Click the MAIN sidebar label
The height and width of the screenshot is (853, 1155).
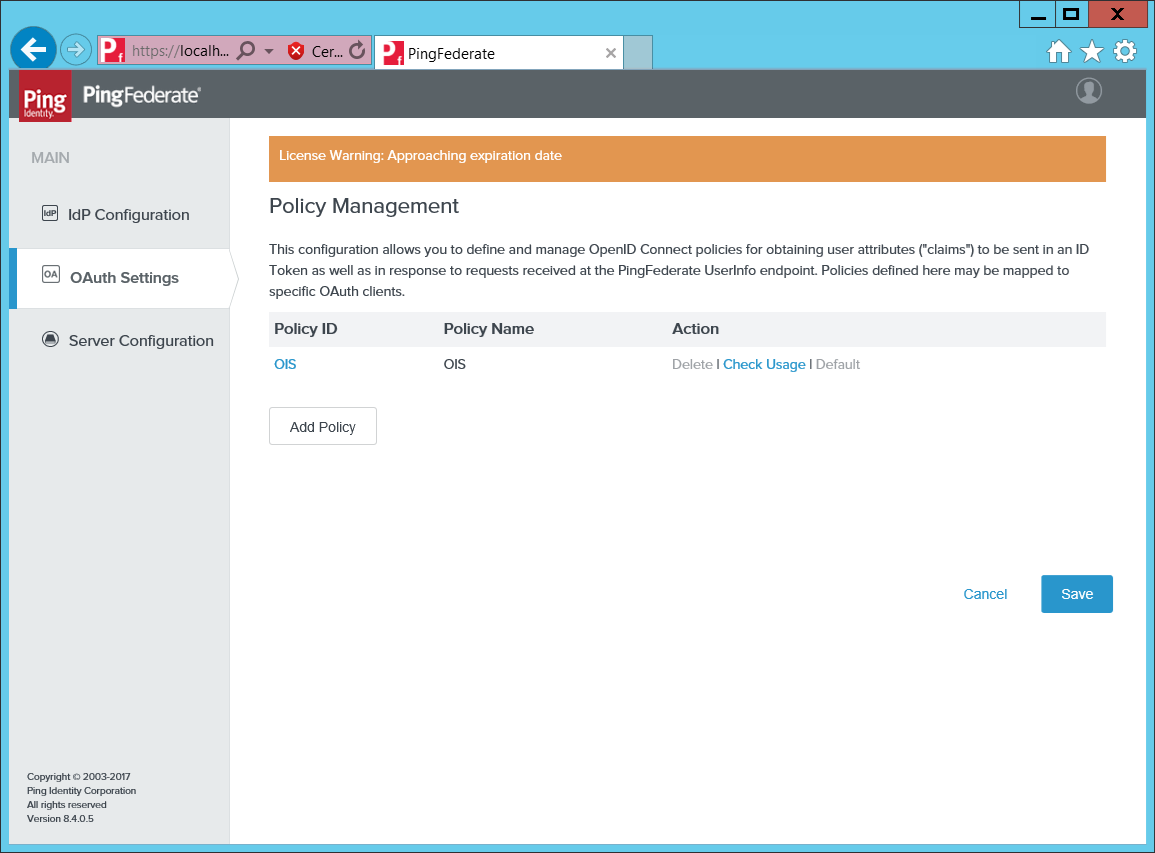[50, 158]
